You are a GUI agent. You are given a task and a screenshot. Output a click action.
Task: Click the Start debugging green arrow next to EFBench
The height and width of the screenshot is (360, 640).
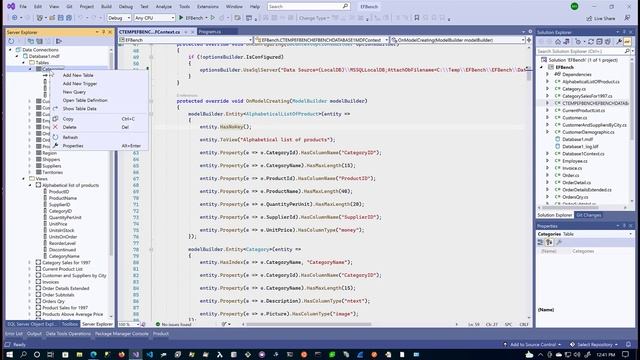pyautogui.click(x=181, y=18)
